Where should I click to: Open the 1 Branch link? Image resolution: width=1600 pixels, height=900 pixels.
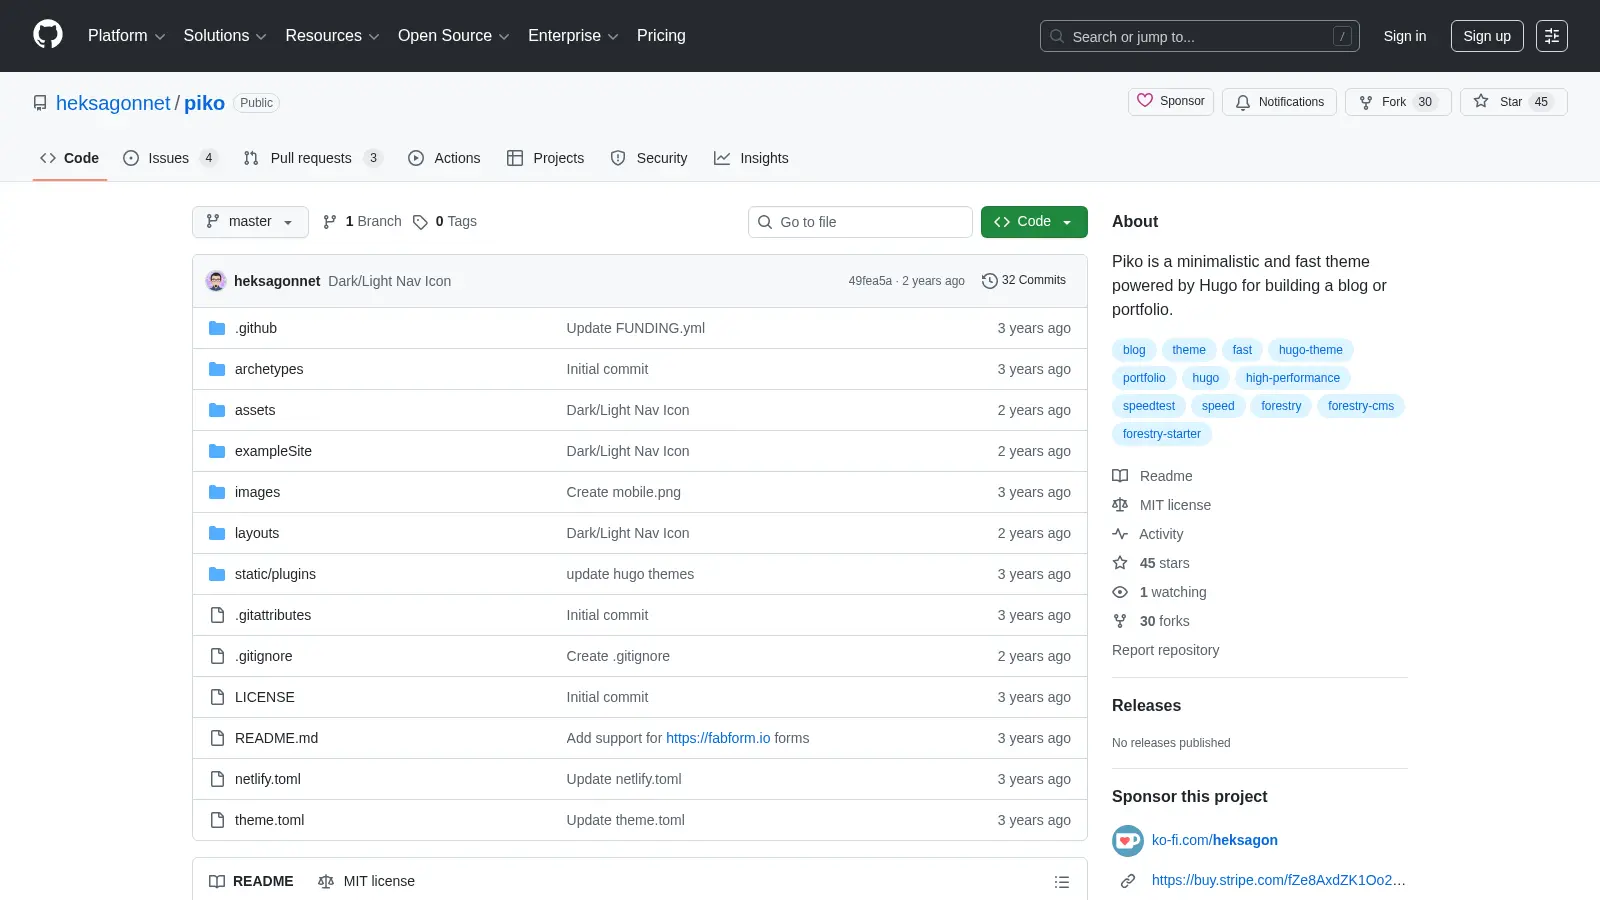click(x=362, y=222)
